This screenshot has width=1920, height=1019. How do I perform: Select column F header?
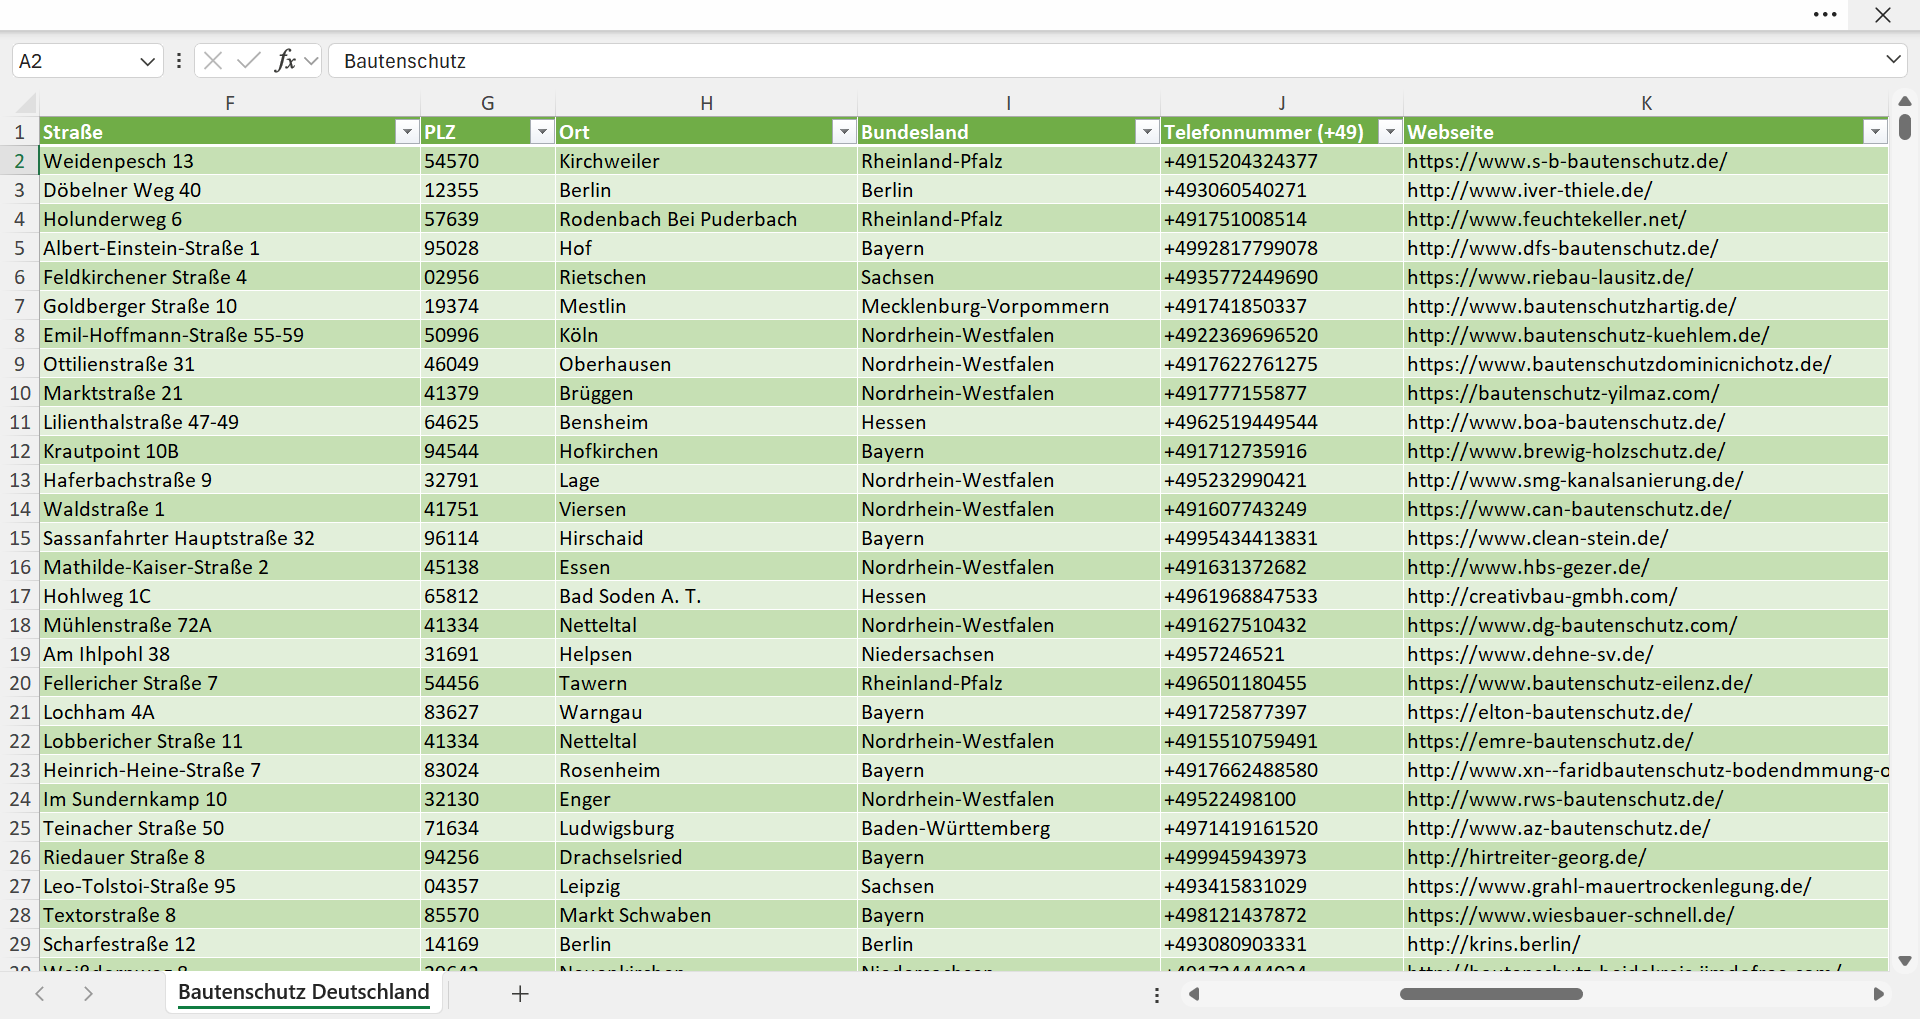pos(230,103)
